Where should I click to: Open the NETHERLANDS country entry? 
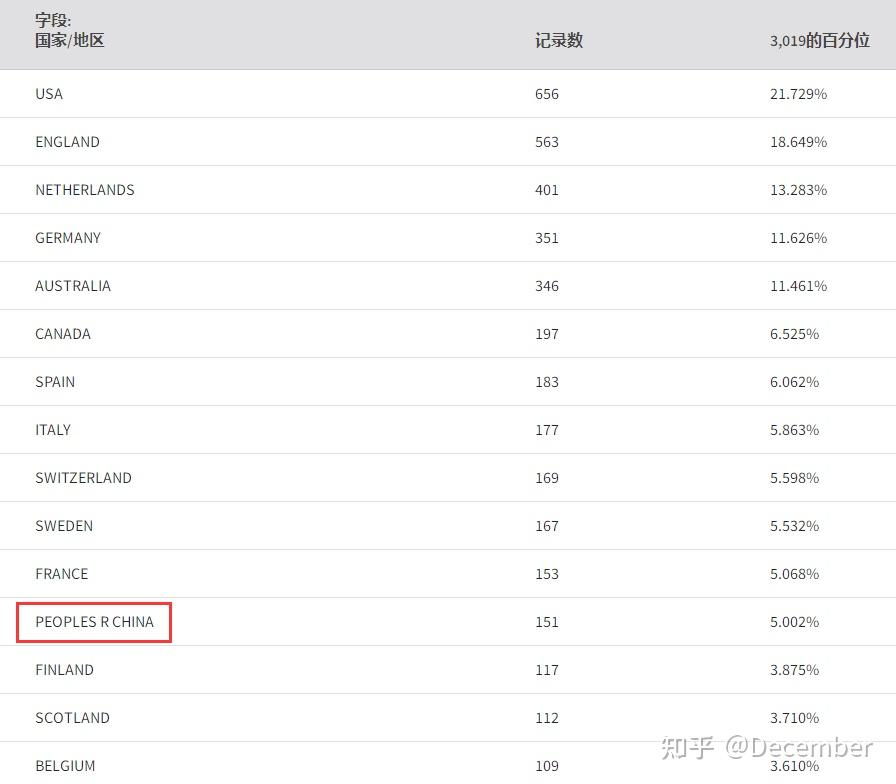pos(85,190)
